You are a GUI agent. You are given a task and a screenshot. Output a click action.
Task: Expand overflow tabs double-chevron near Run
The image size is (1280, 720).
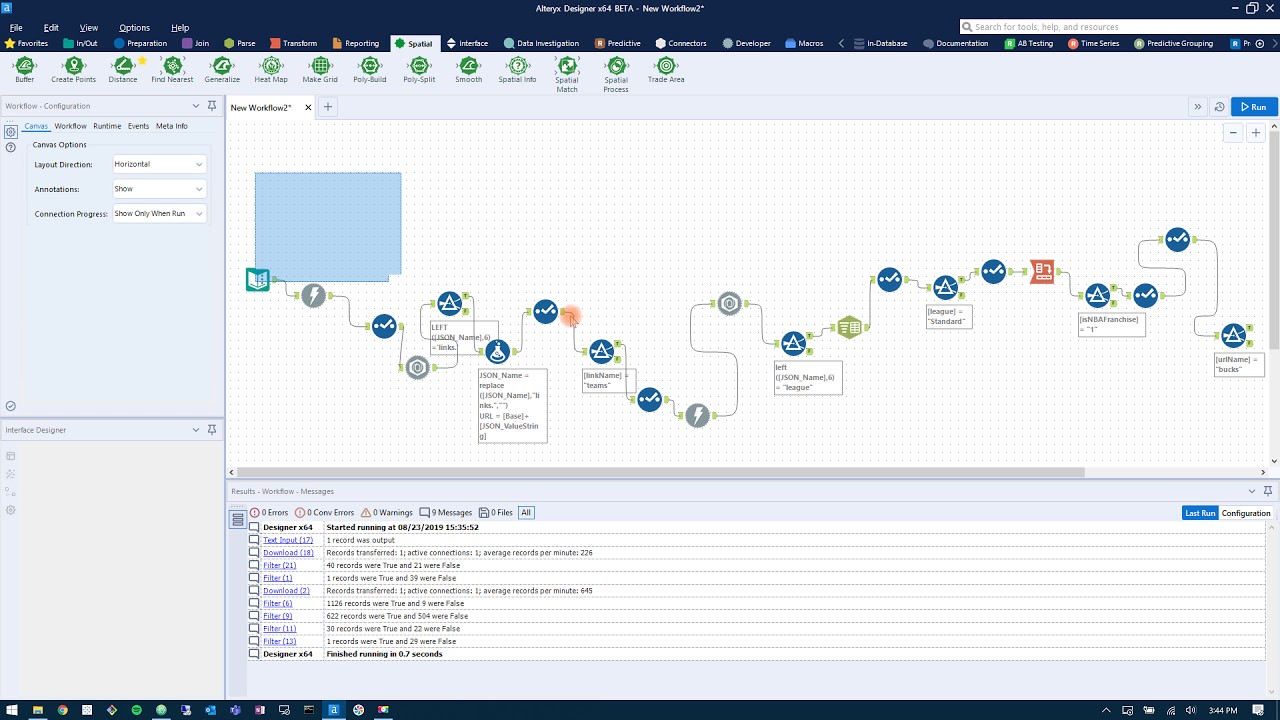1197,107
